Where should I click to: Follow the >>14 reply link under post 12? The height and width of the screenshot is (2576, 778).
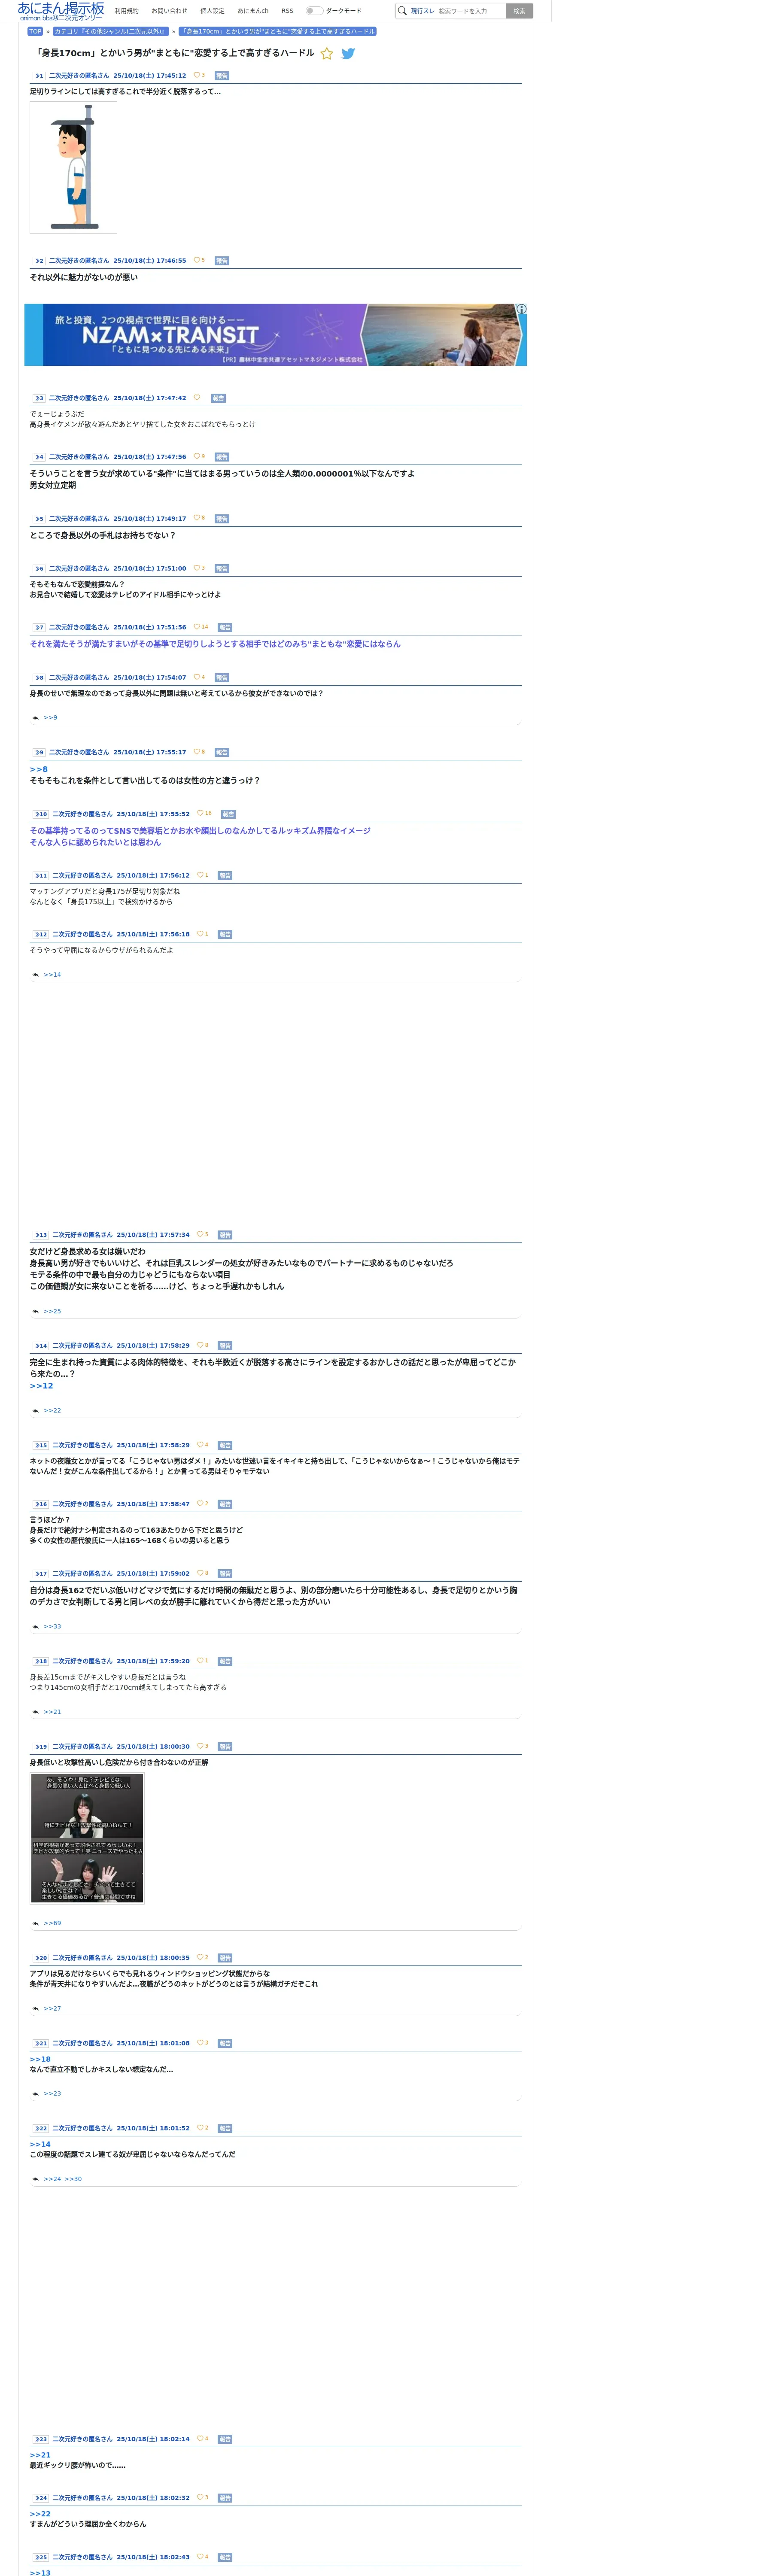point(52,975)
